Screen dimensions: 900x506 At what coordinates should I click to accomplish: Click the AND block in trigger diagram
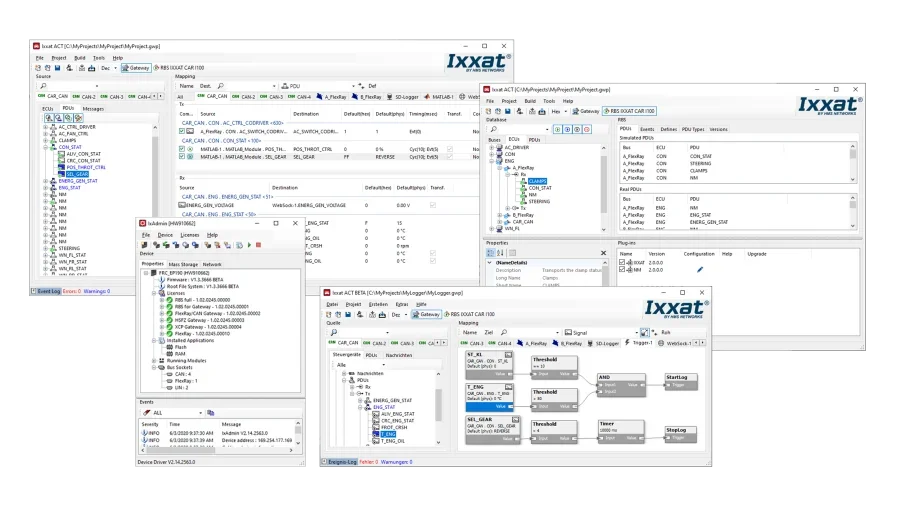[x=621, y=385]
